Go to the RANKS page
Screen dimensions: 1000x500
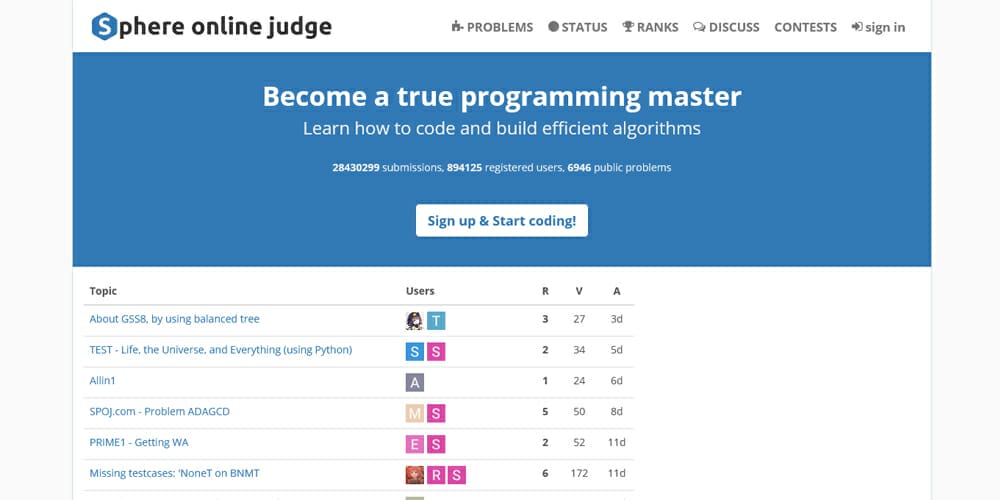tap(650, 27)
